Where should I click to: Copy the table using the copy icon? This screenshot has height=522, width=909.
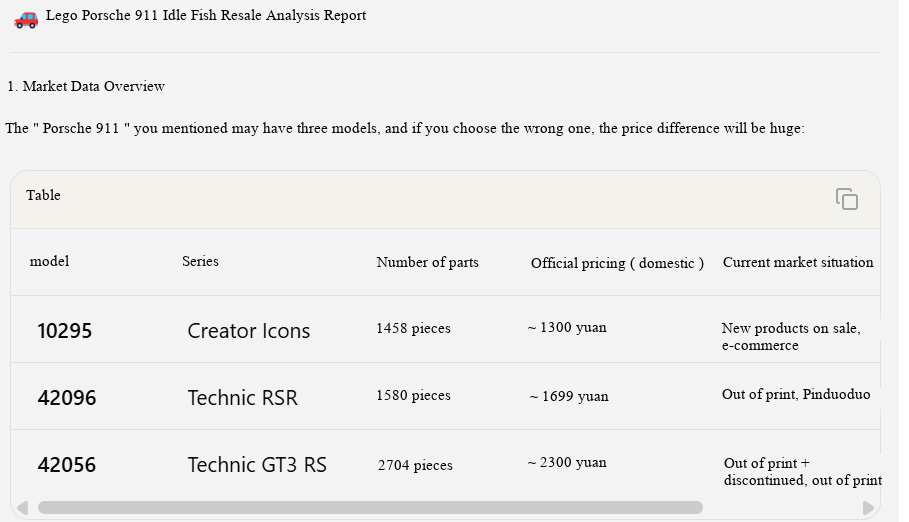coord(846,199)
